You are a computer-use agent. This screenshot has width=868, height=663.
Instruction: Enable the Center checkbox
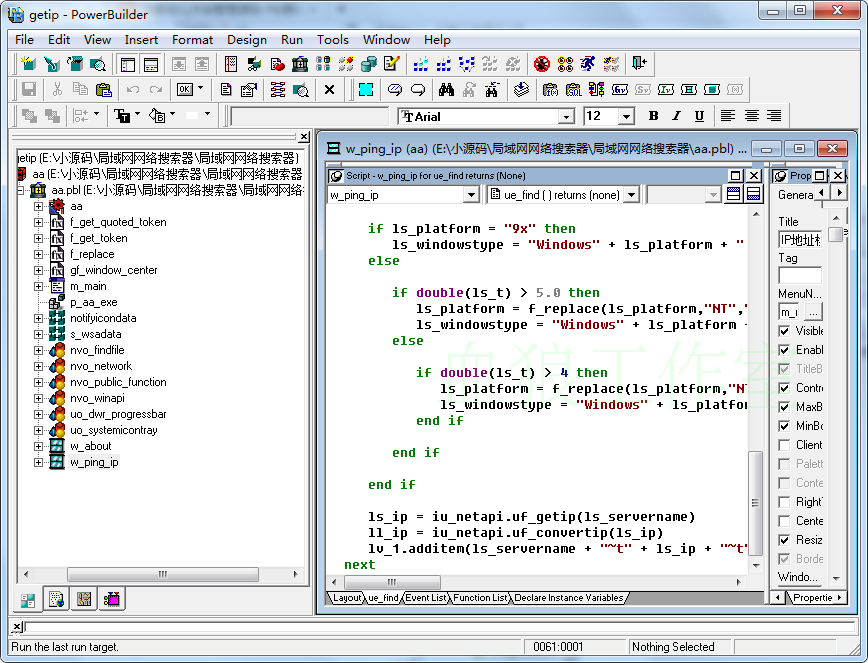(784, 521)
